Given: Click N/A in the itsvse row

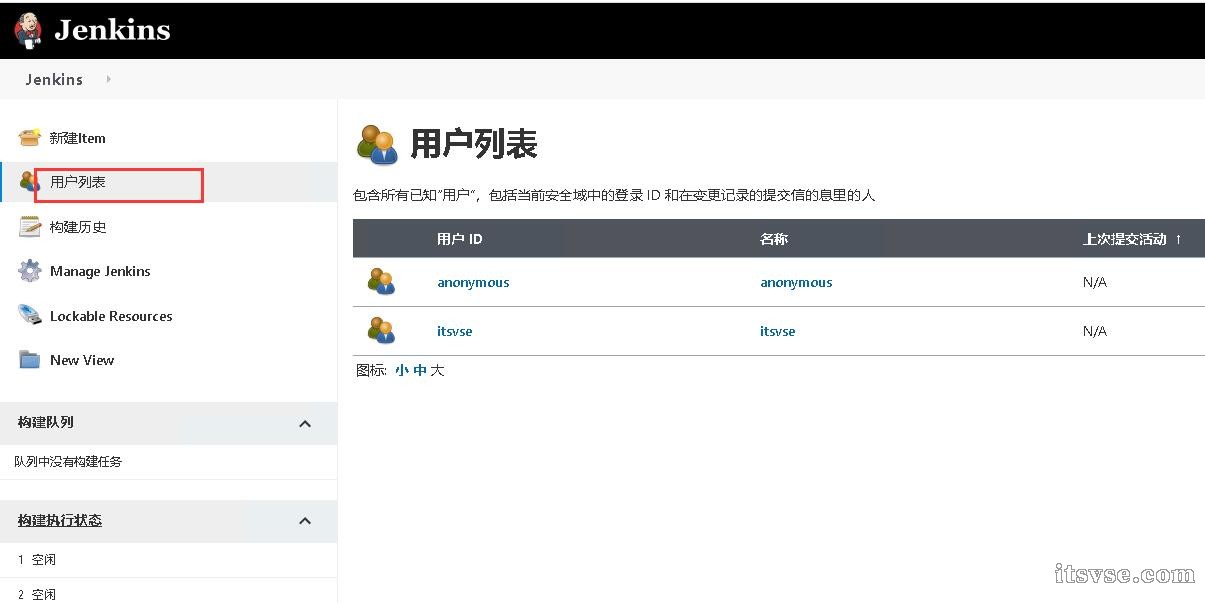Looking at the screenshot, I should [1095, 331].
